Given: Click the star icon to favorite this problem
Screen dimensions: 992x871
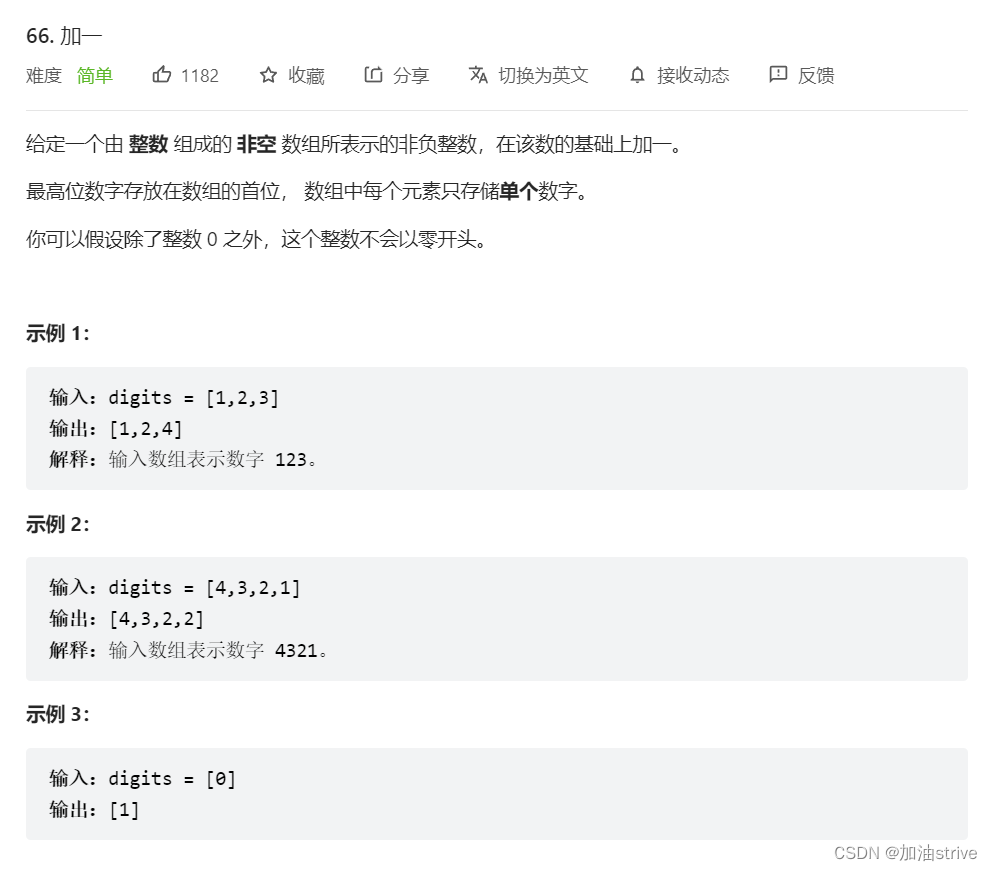Looking at the screenshot, I should tap(268, 75).
